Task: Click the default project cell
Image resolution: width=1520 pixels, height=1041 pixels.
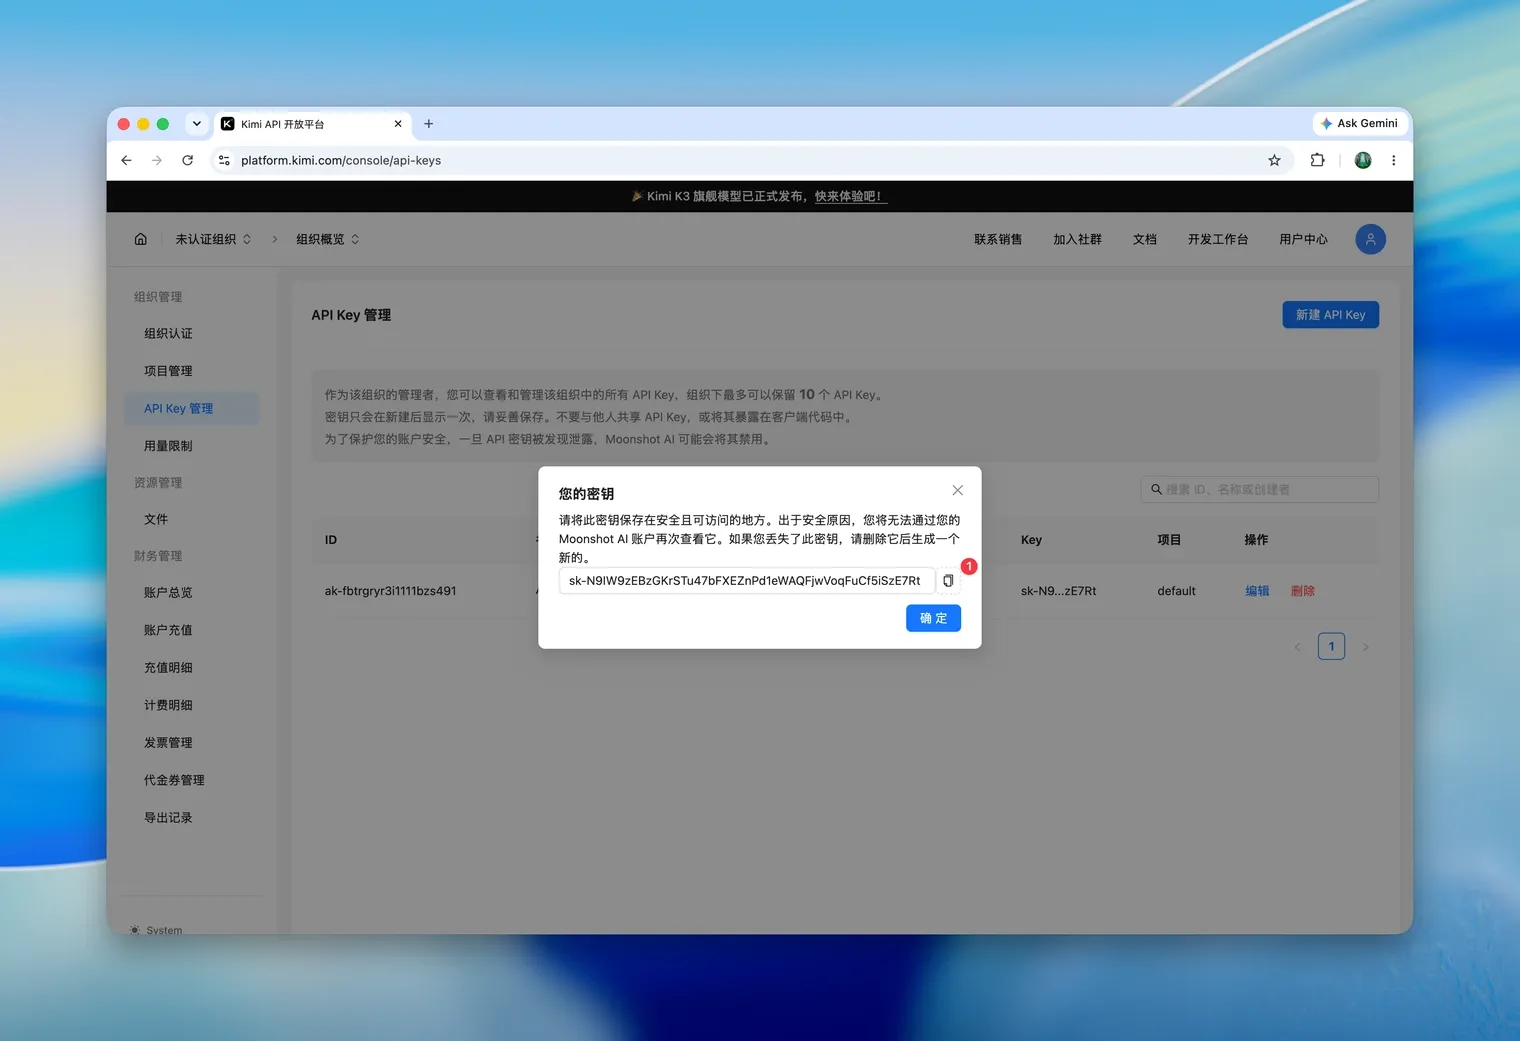Action: (1176, 591)
